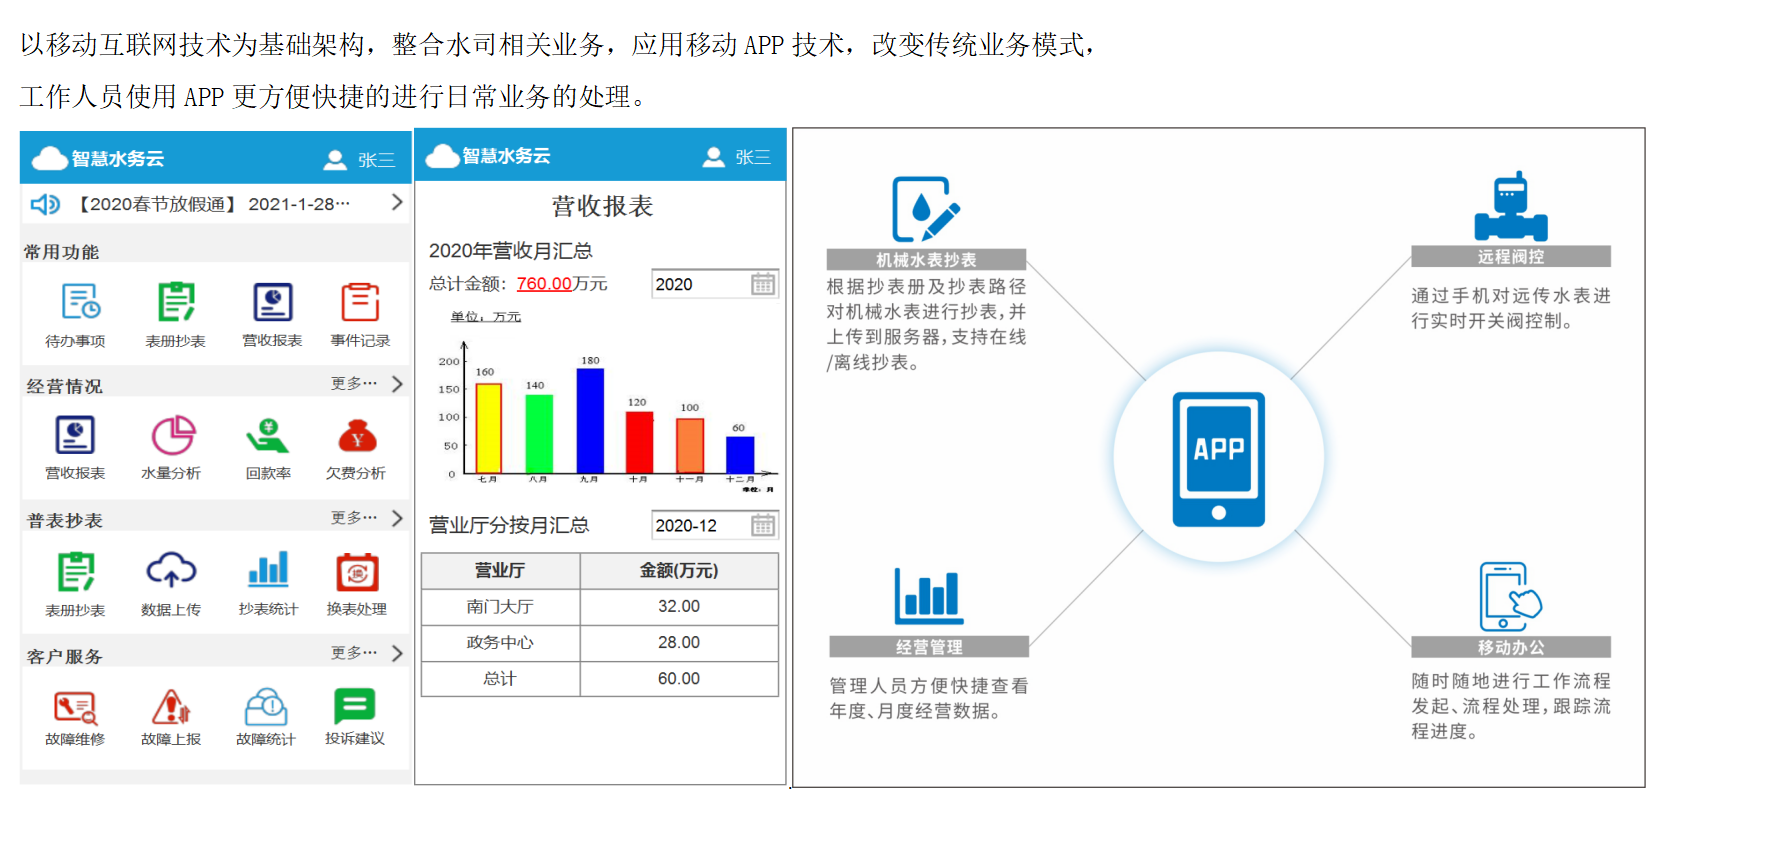Click the 抄表统计 bar chart icon
Image resolution: width=1777 pixels, height=855 pixels.
(x=268, y=571)
